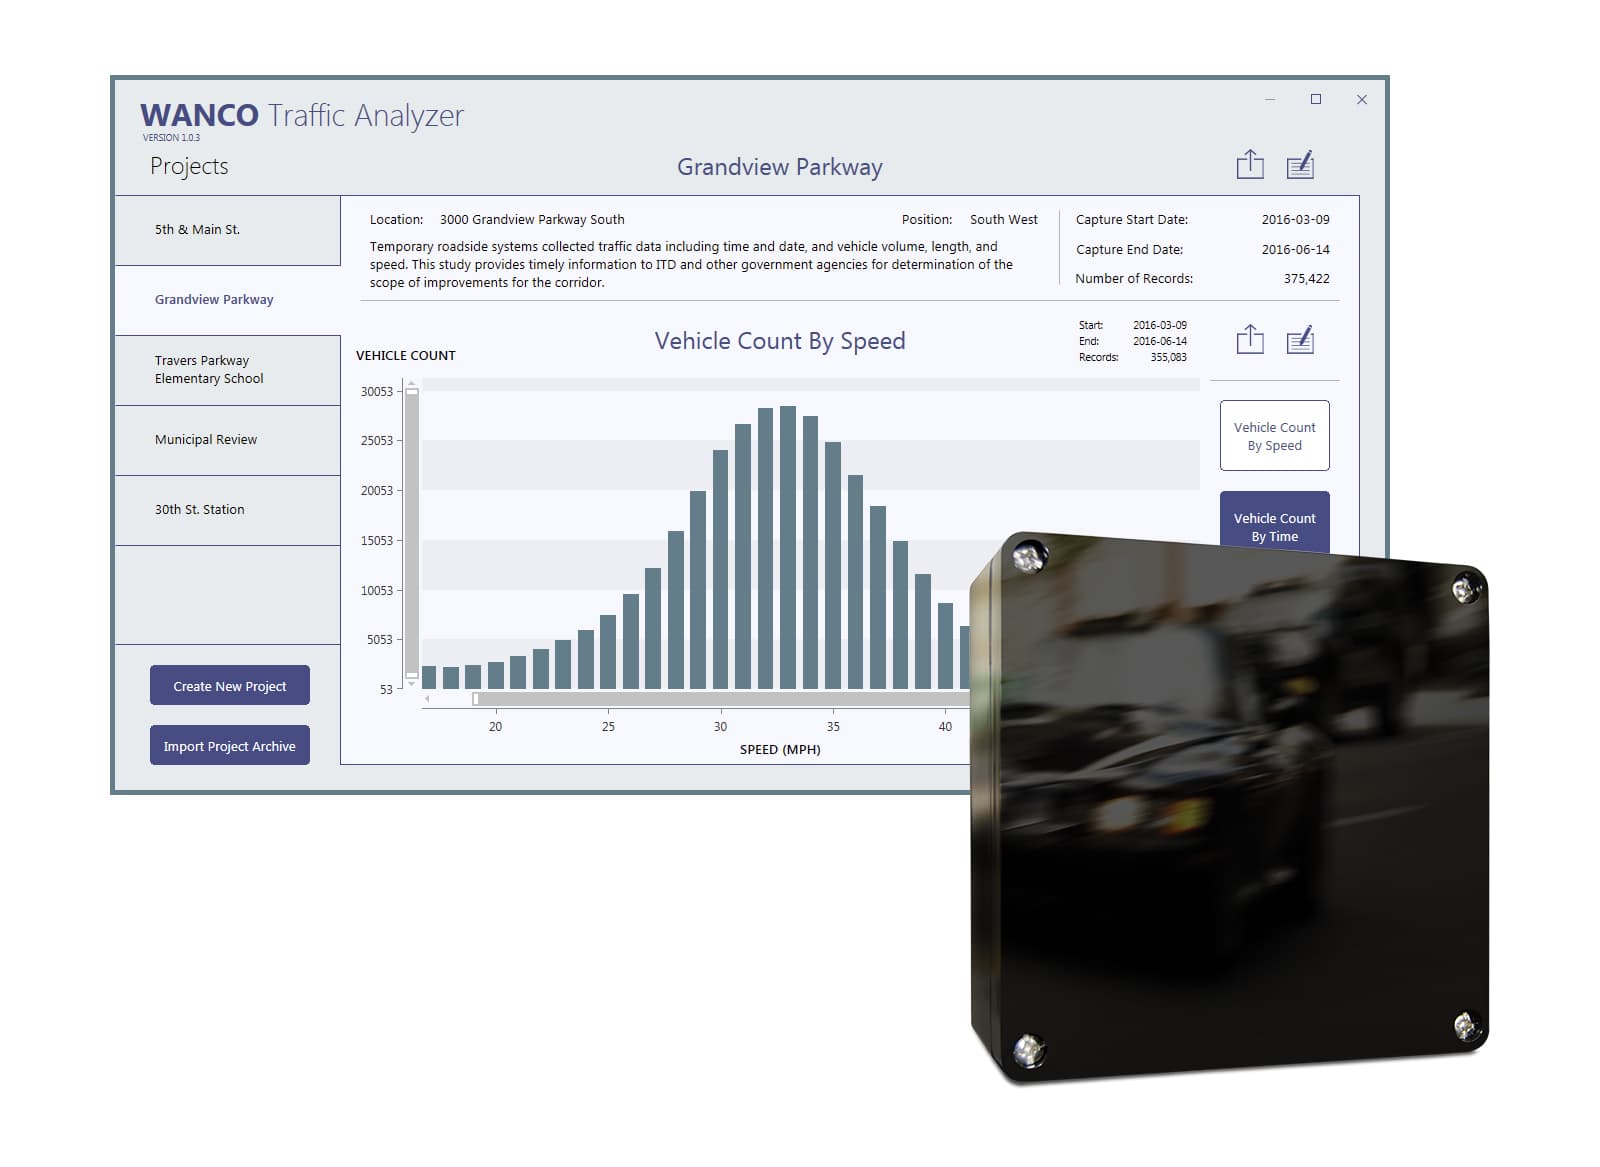Viewport: 1600px width, 1167px height.
Task: Show the Vehicle Count By Speed chart
Action: click(1274, 436)
